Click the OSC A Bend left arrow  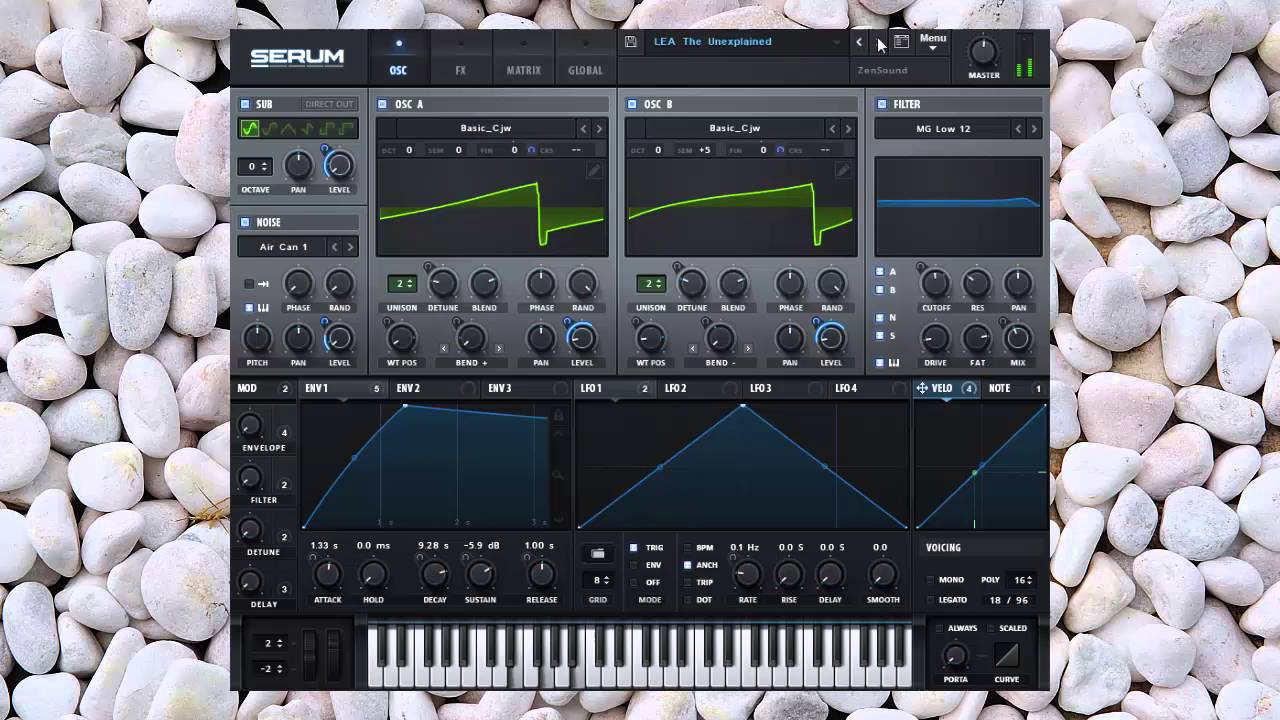tap(444, 349)
